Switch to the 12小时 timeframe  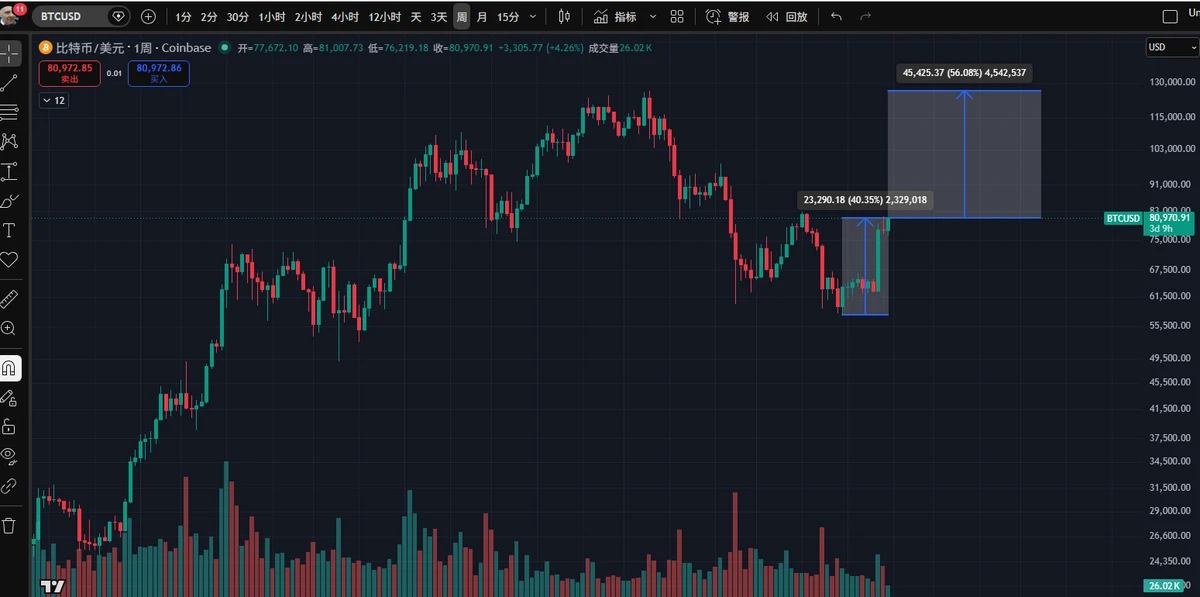(385, 17)
